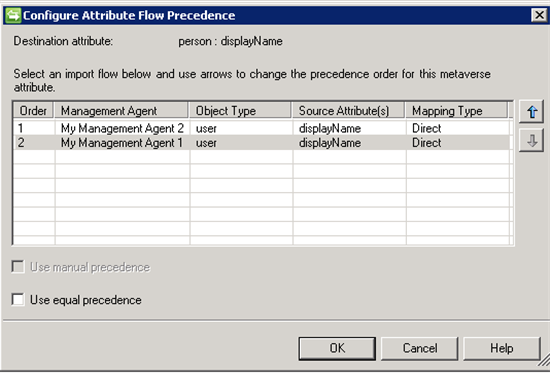Screen dimensions: 550x373
Task: Click order number 1 cell
Action: coord(34,128)
